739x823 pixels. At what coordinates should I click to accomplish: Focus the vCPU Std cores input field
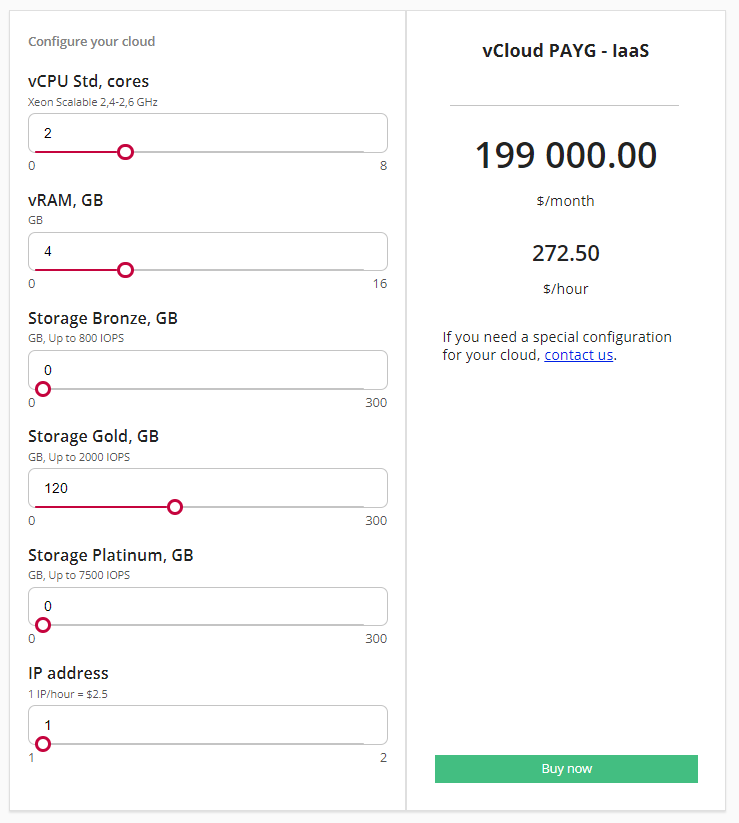click(x=207, y=132)
